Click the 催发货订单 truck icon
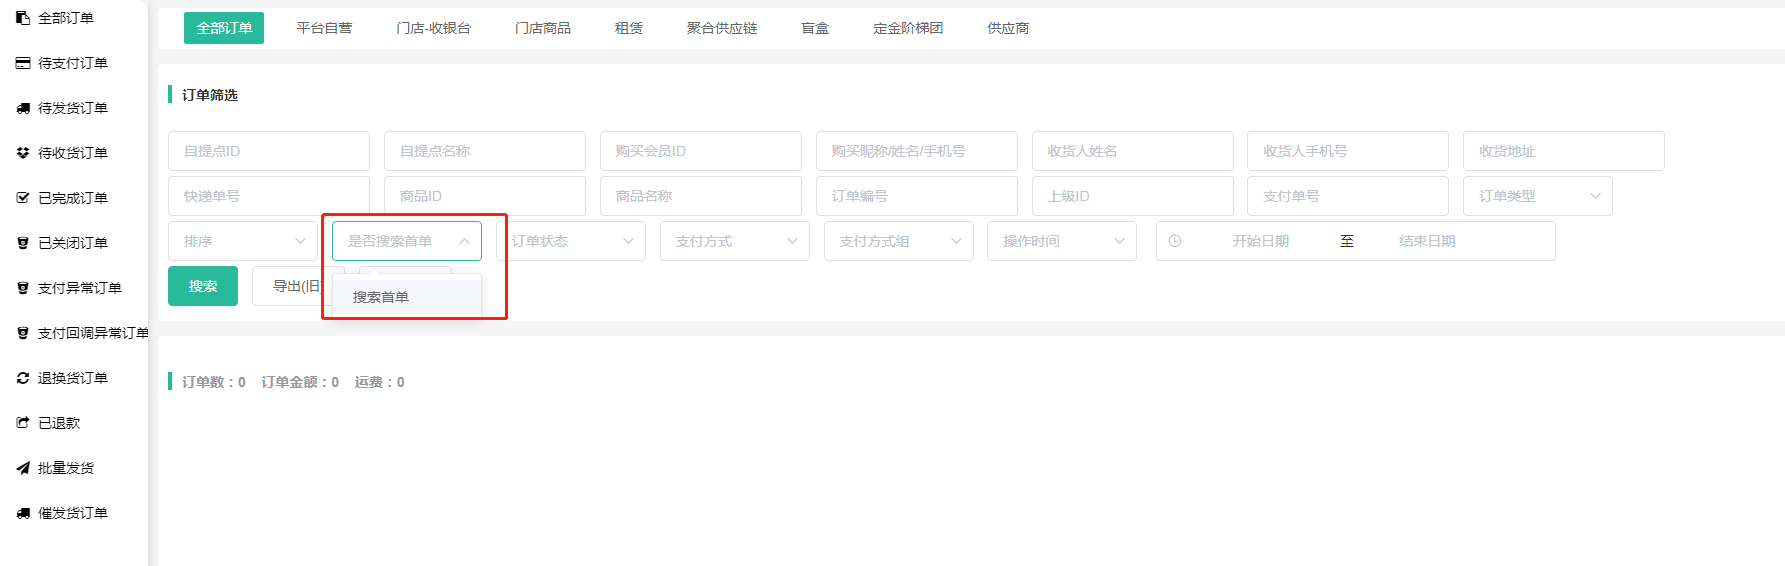 pos(23,513)
